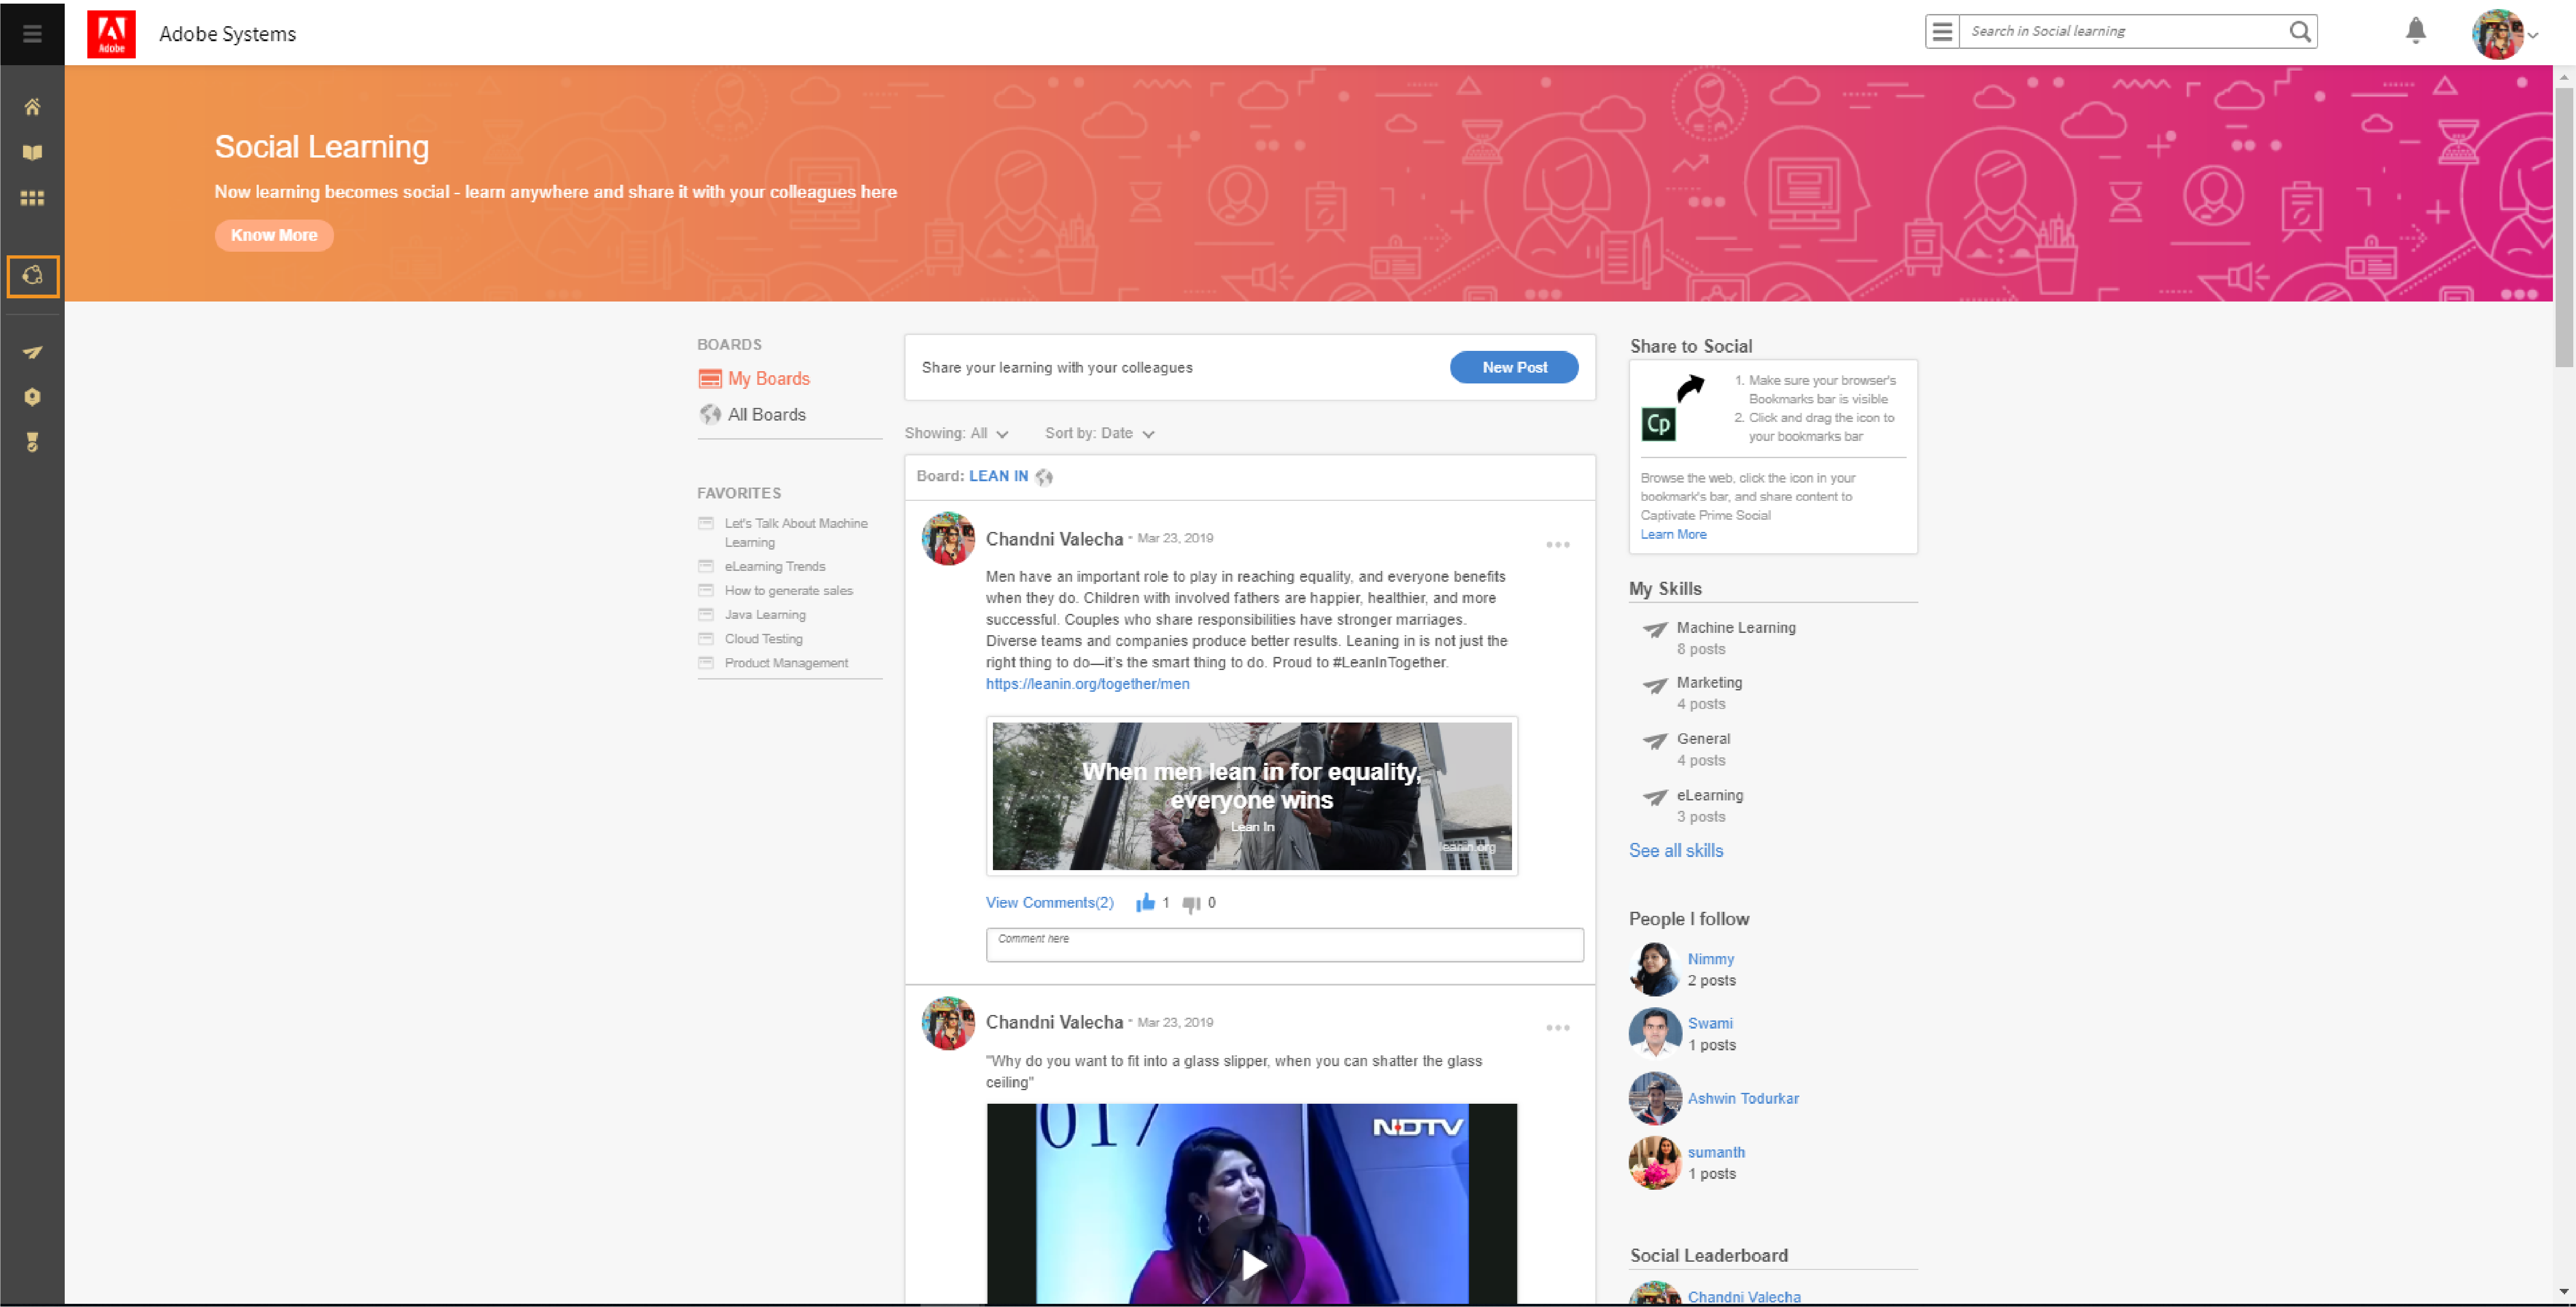Like the Lean In post with thumbs up
Image resolution: width=2576 pixels, height=1307 pixels.
[1145, 903]
